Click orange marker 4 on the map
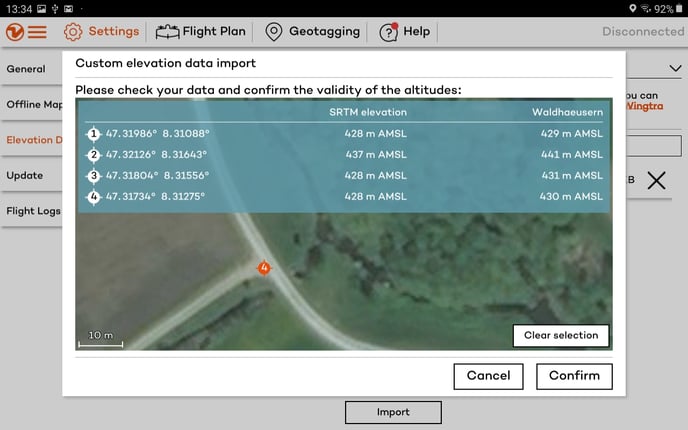Viewport: 688px width, 430px height. pyautogui.click(x=264, y=268)
